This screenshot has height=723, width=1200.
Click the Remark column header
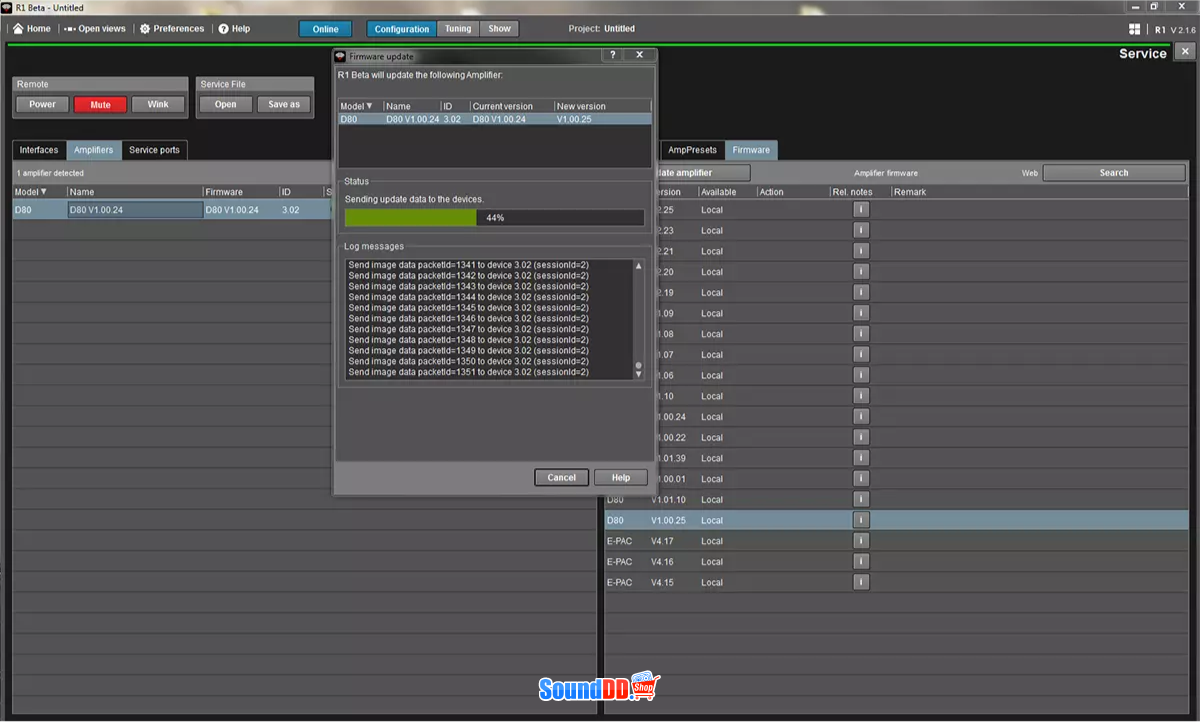pyautogui.click(x=1040, y=192)
